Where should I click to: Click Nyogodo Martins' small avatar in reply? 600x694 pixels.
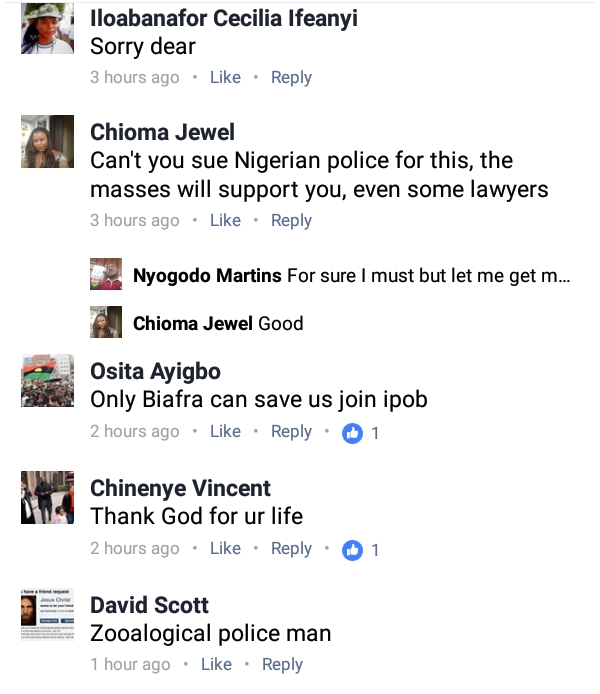click(x=106, y=275)
